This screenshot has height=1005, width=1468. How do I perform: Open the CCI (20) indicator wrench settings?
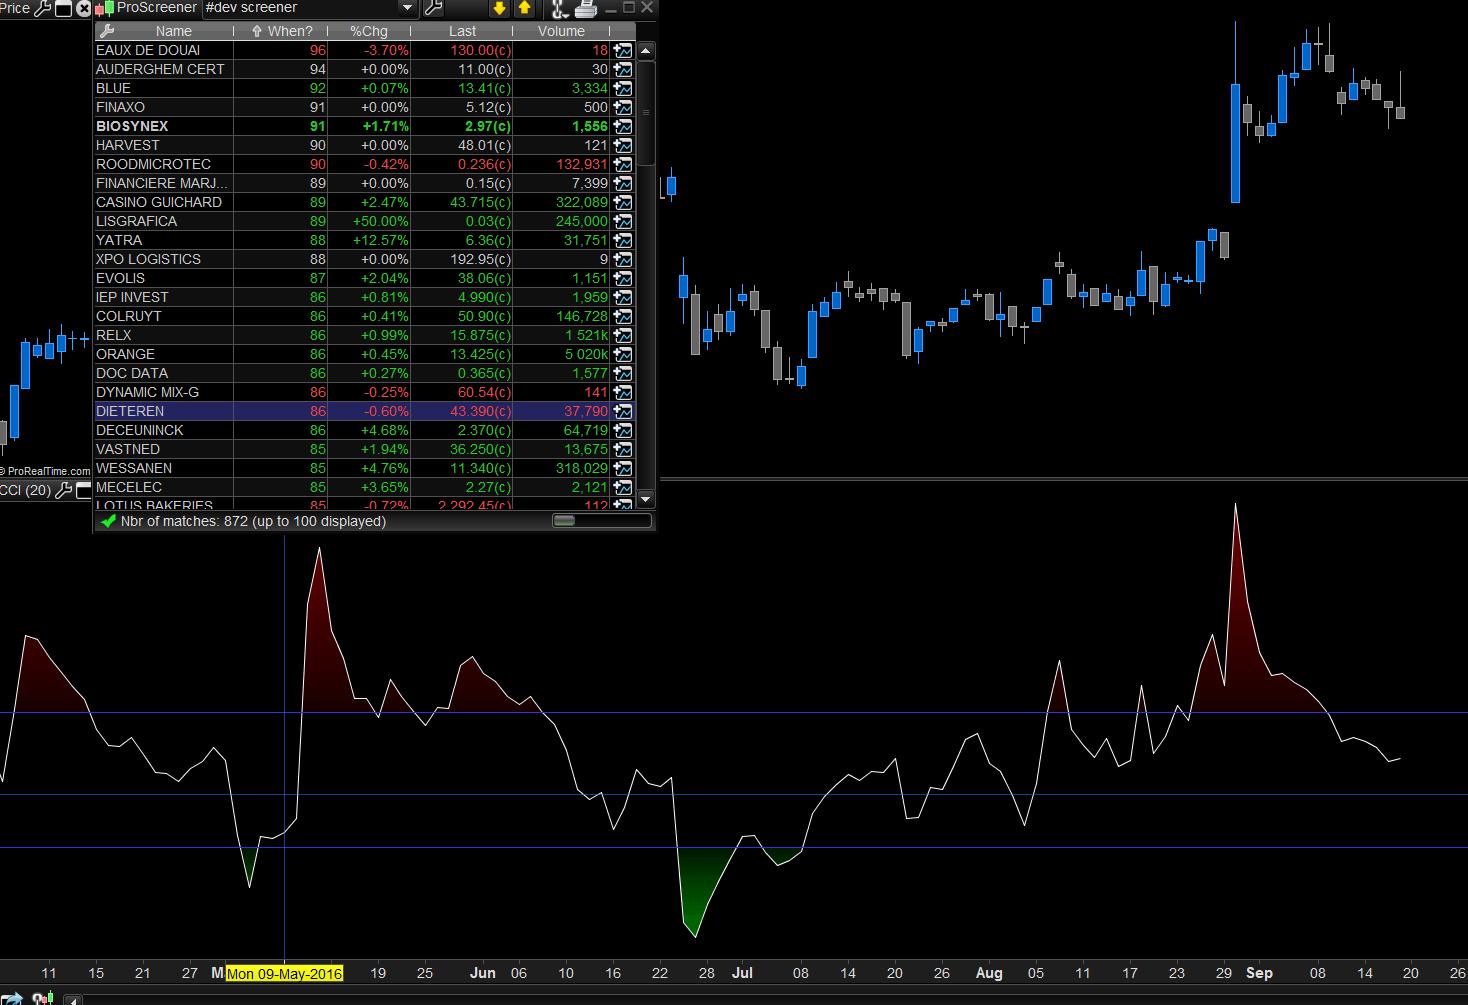[64, 490]
